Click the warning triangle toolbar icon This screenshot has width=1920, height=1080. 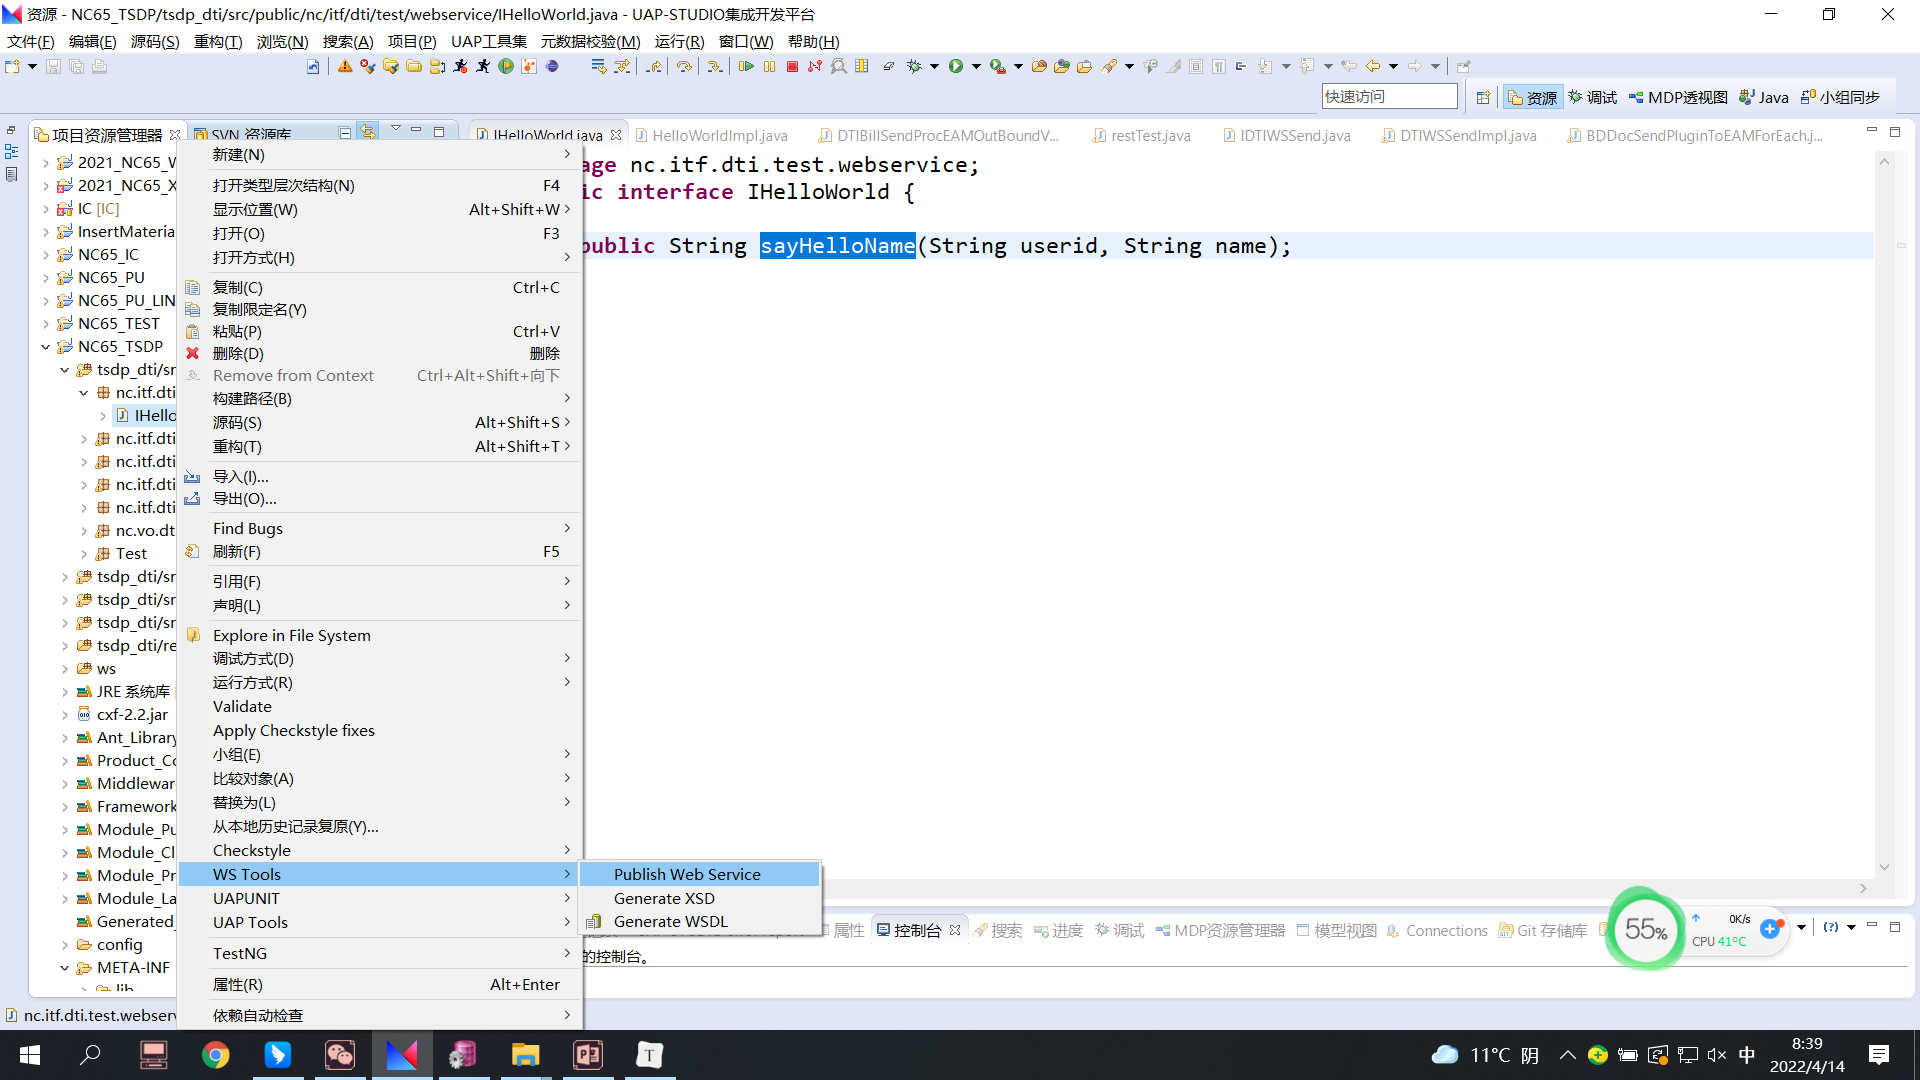click(x=345, y=67)
